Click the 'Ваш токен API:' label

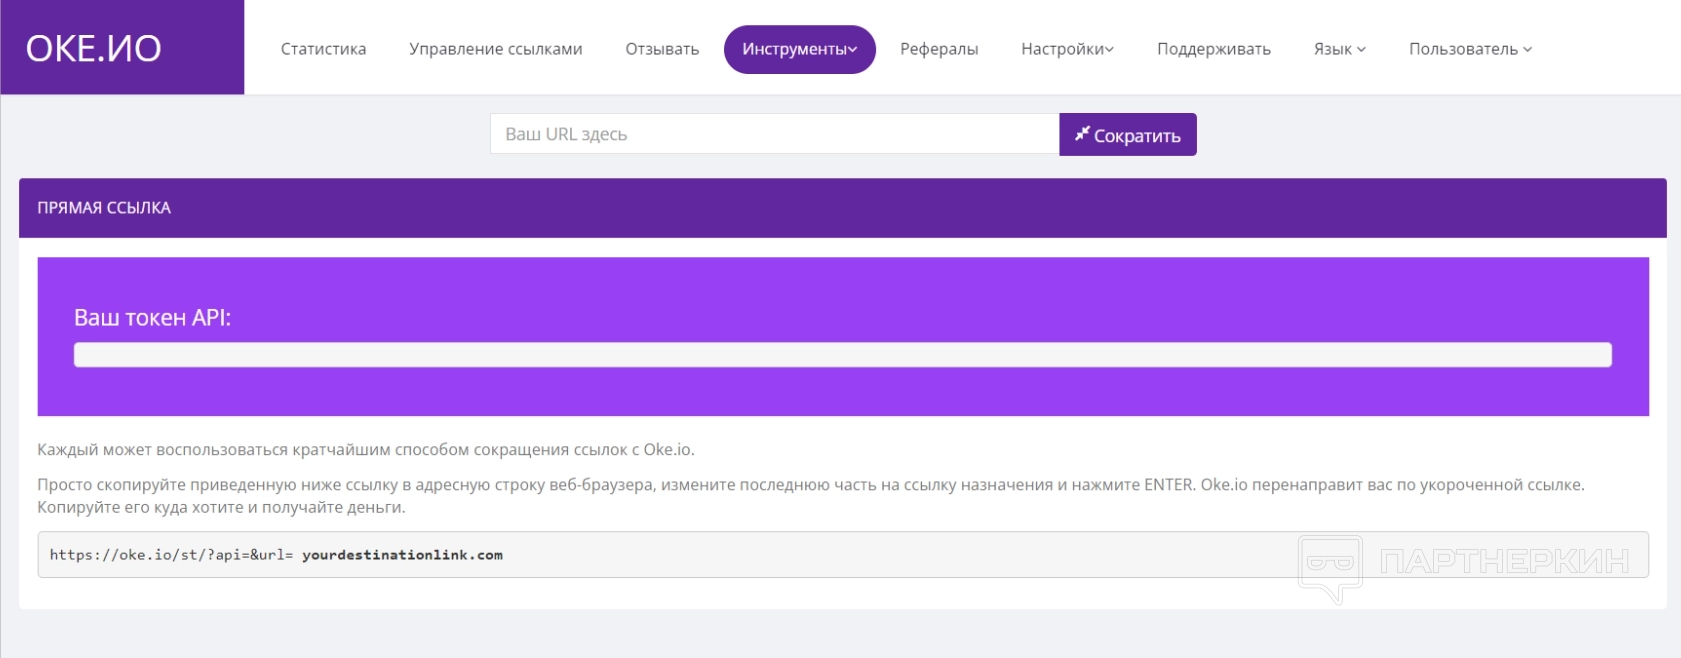click(x=152, y=318)
